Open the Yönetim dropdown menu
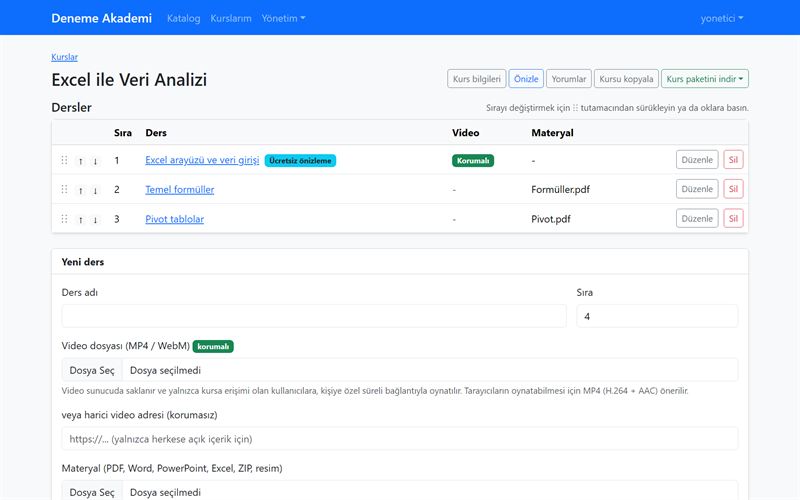800x500 pixels. point(283,18)
